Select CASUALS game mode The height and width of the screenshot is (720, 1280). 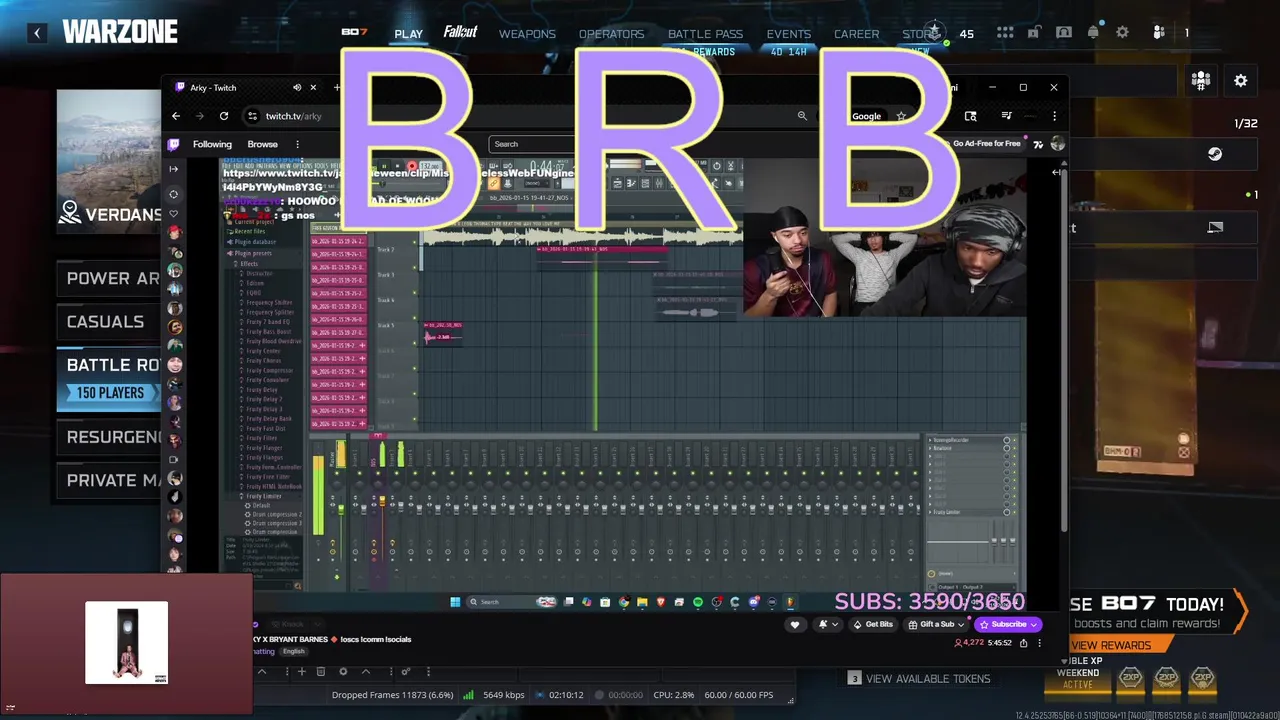(108, 322)
